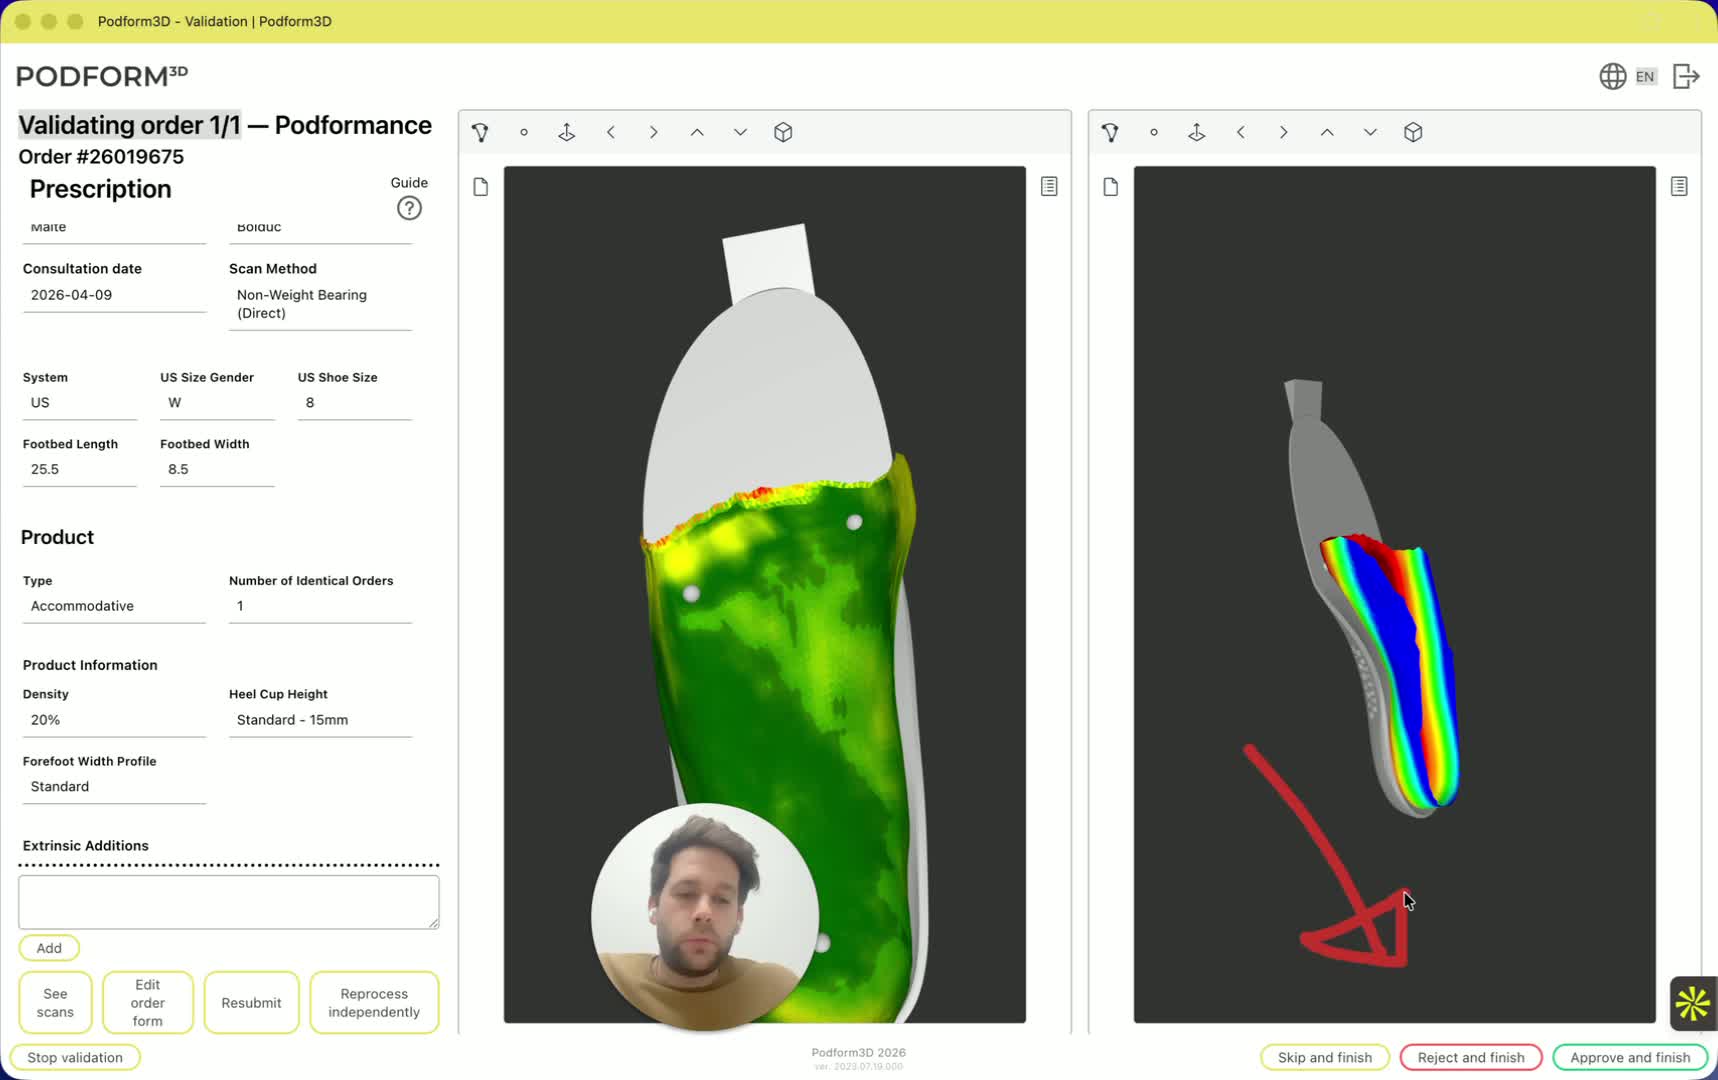Click the 3D cube view icon in left viewer
The height and width of the screenshot is (1080, 1718).
[783, 132]
